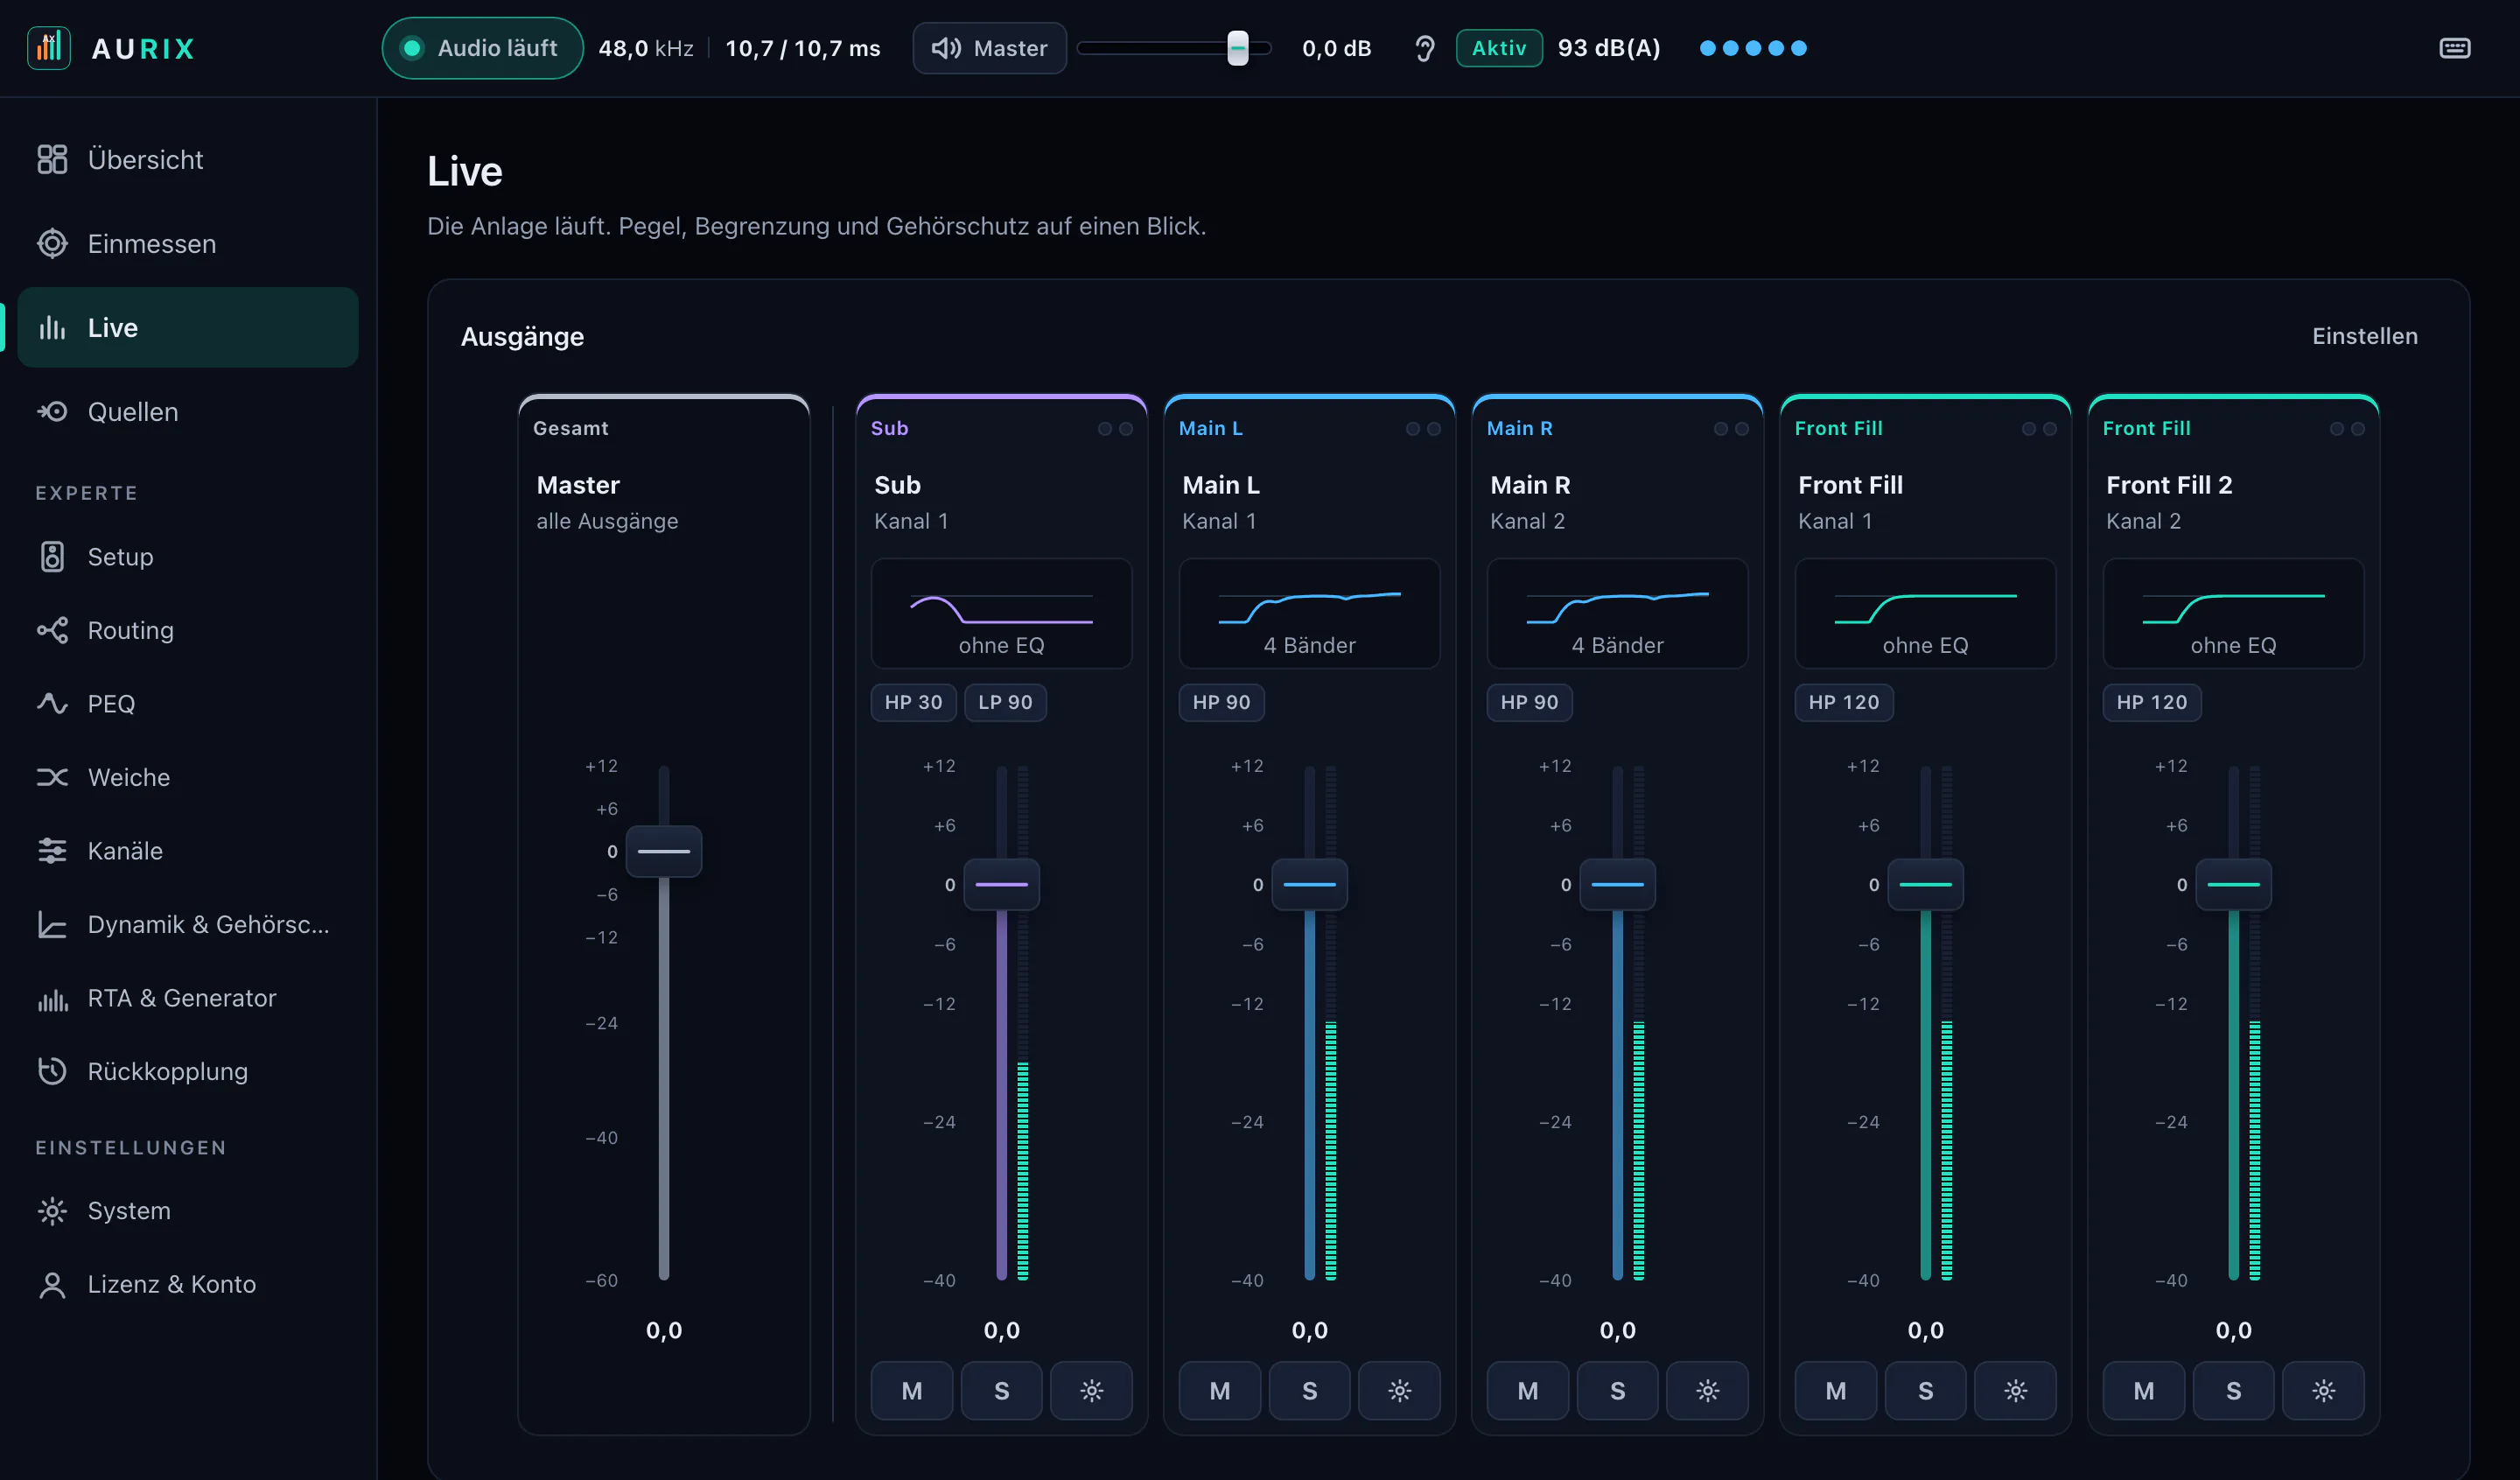The image size is (2520, 1480).
Task: Solo the Front Fill 2 channel
Action: (x=2233, y=1390)
